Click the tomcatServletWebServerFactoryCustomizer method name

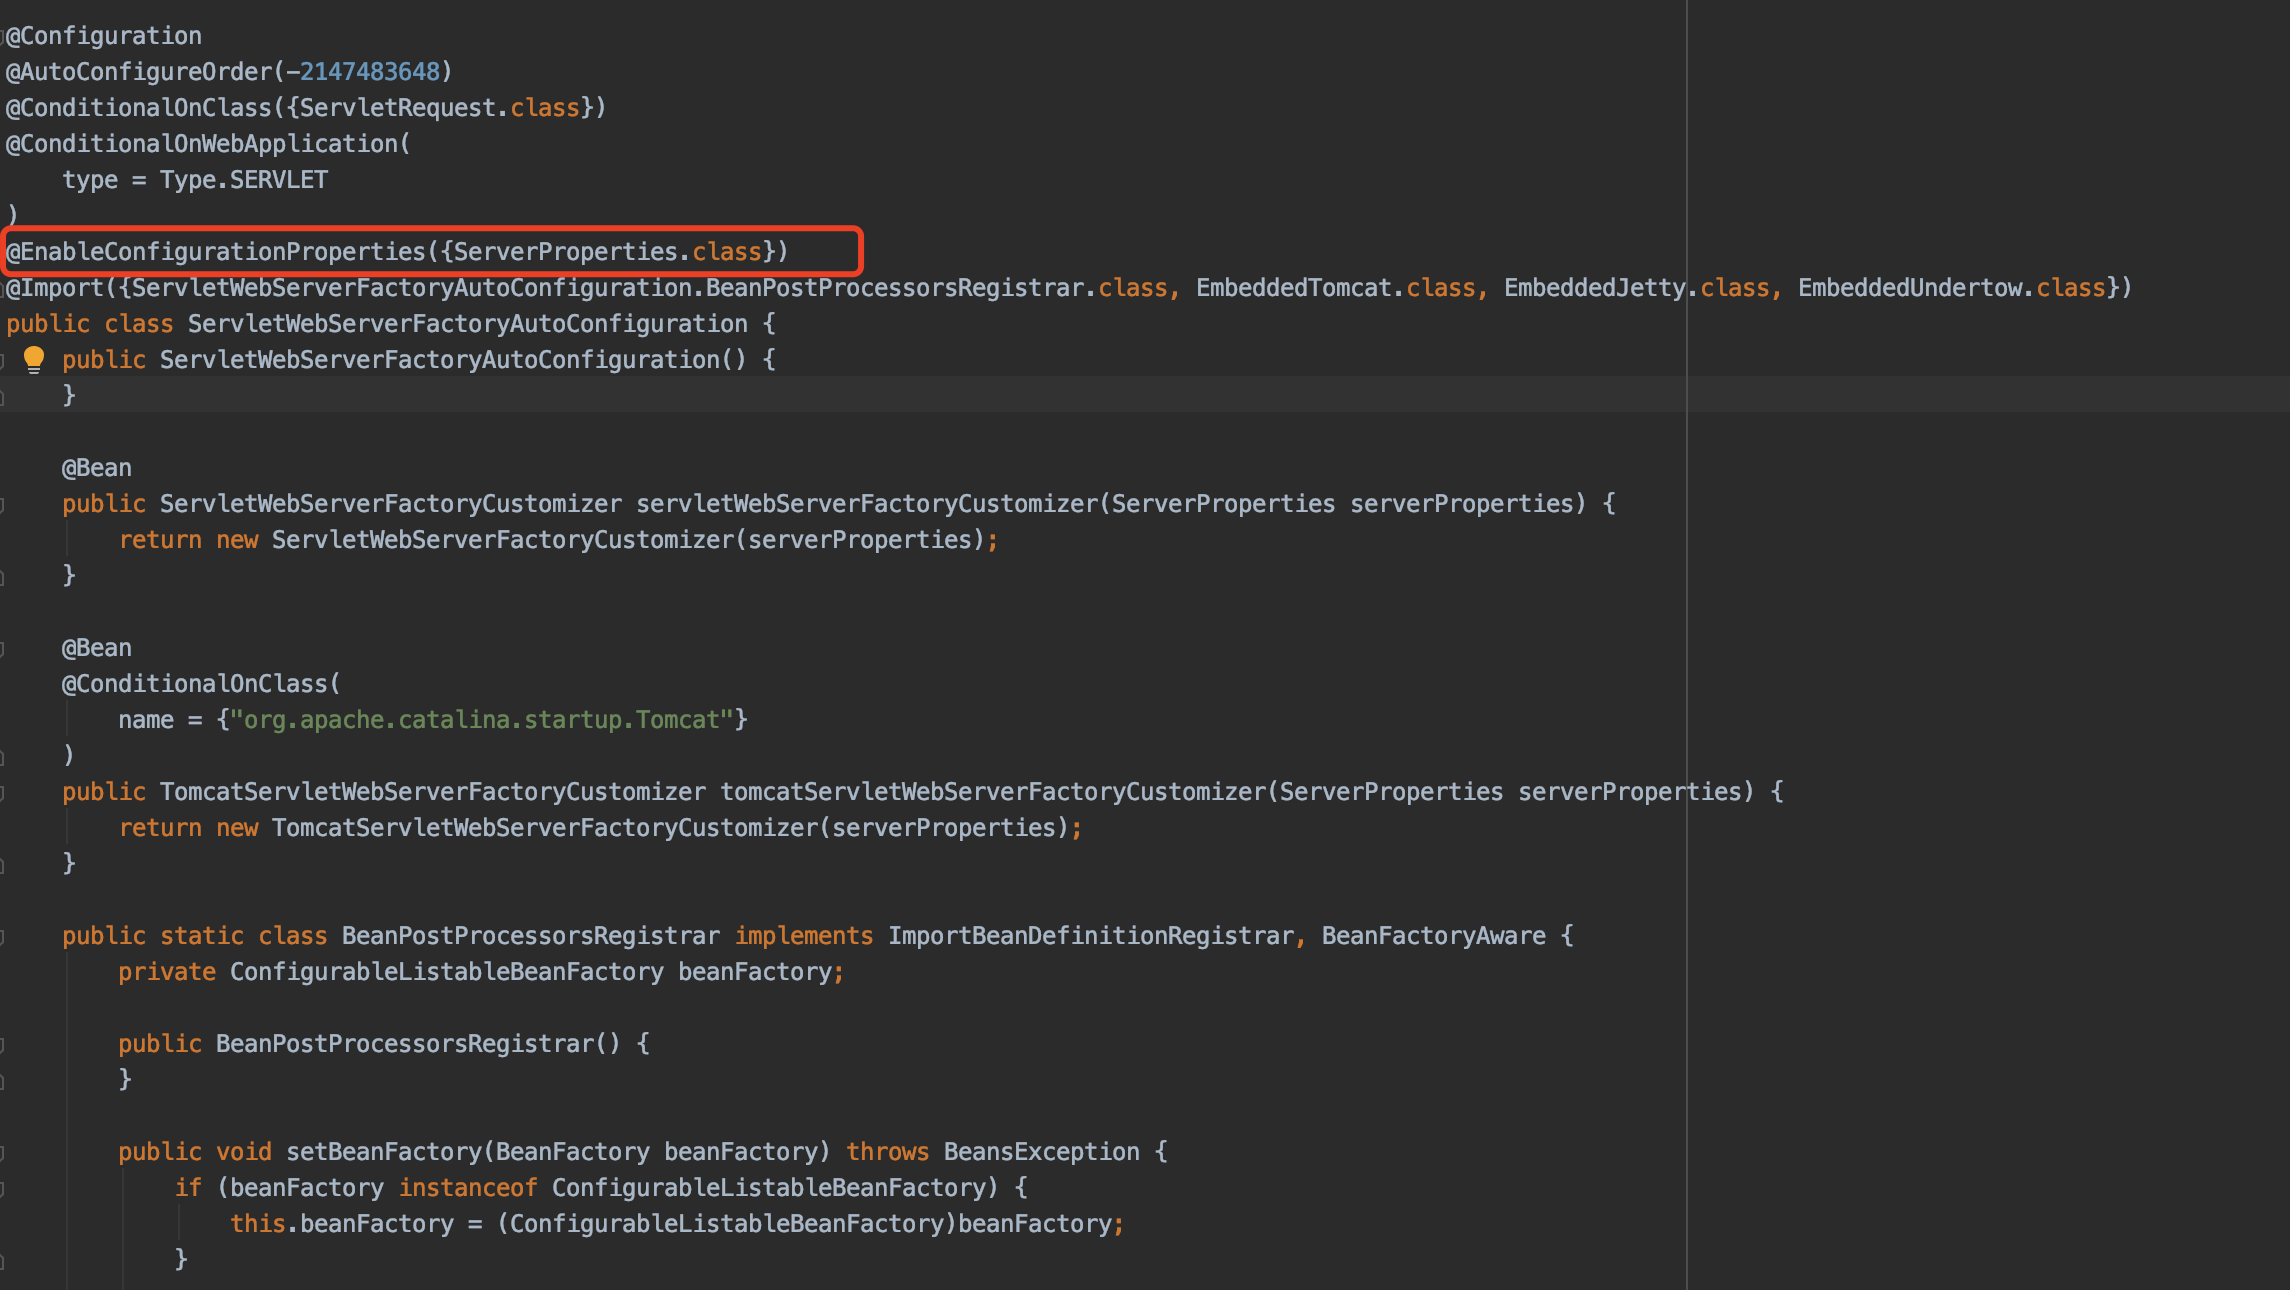[993, 792]
